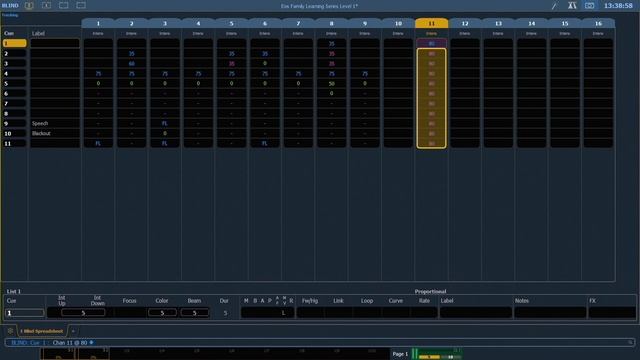
Task: Select cue 1 row in the cue column
Action: (x=14, y=43)
